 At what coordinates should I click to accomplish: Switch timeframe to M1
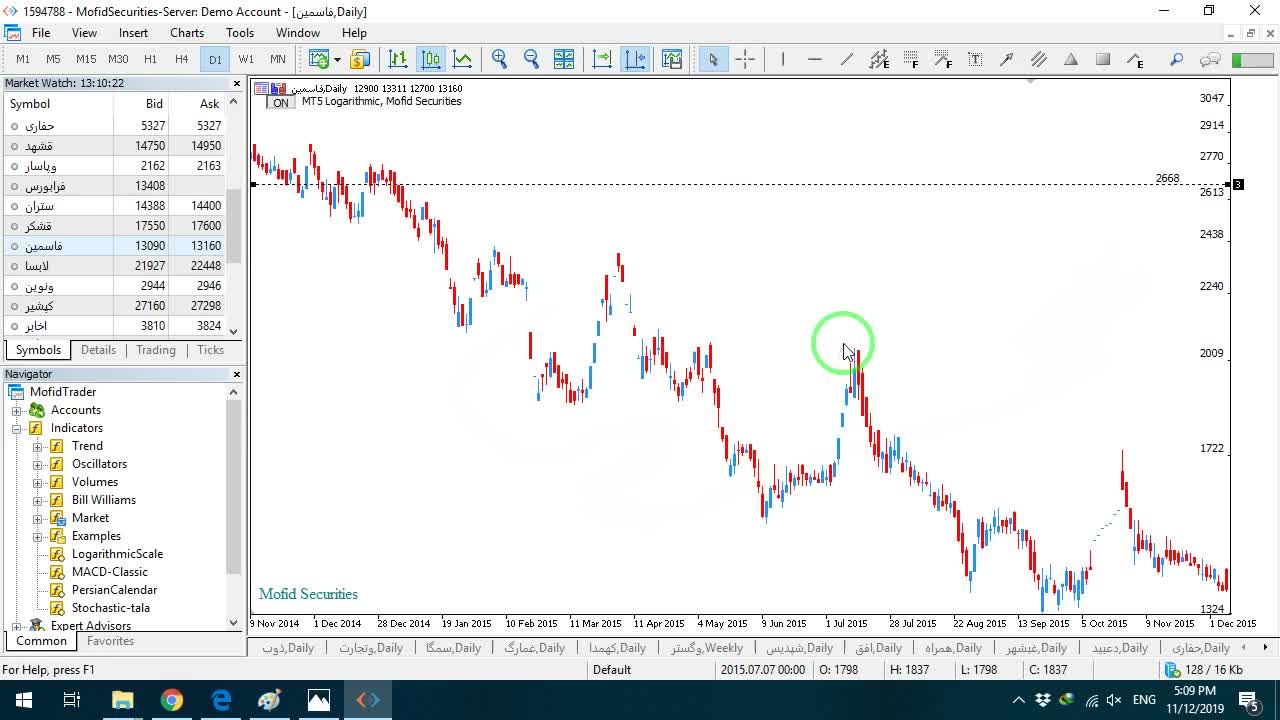(23, 59)
